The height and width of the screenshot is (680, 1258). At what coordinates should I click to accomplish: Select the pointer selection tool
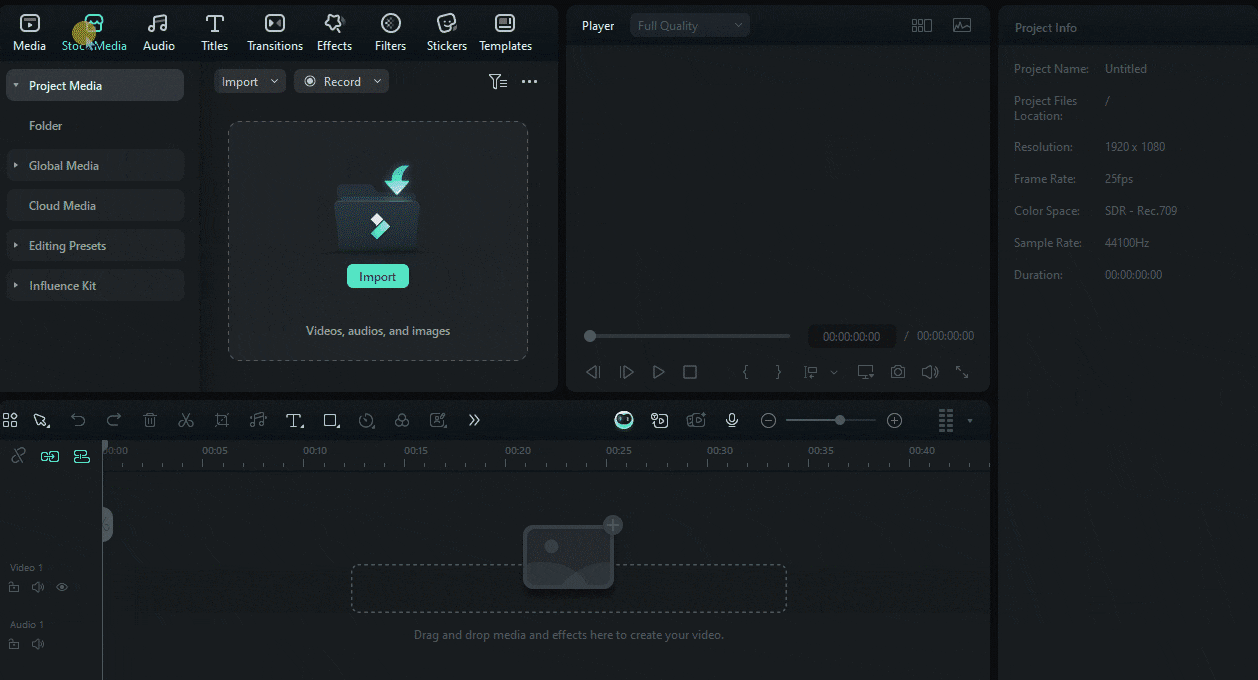41,421
